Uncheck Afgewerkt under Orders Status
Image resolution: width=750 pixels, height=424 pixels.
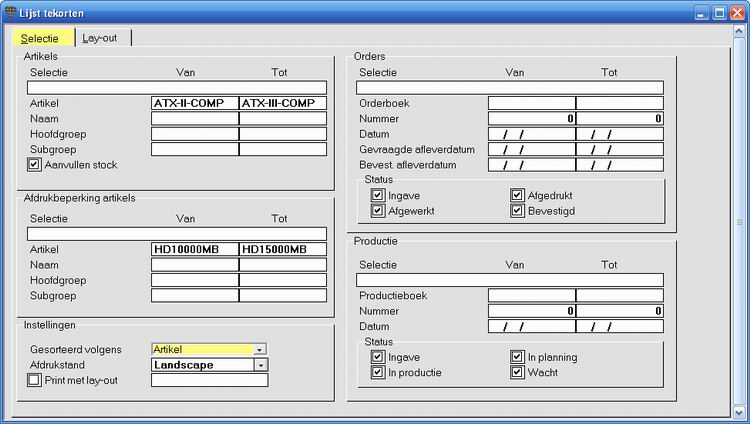(x=377, y=211)
